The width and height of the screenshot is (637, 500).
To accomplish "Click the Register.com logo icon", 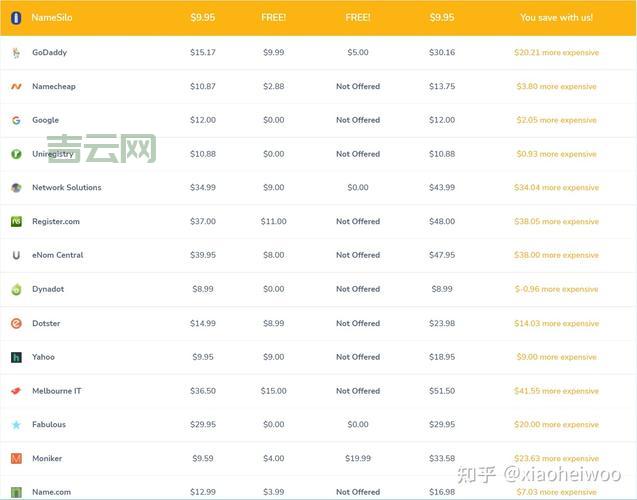I will 16,221.
